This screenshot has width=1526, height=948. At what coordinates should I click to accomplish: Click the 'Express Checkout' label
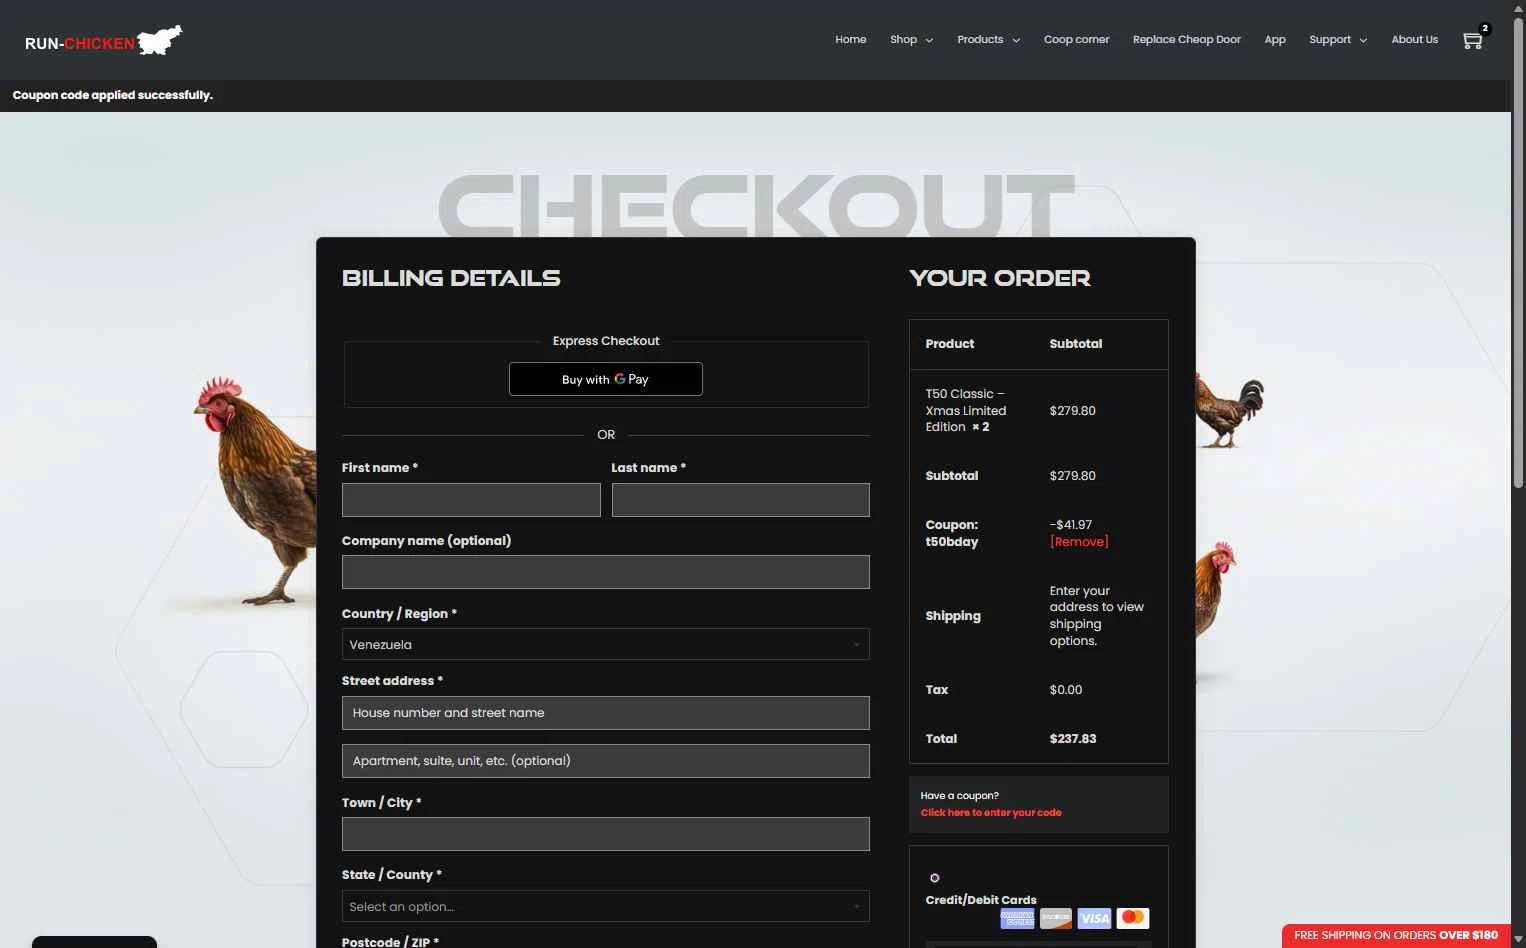[x=606, y=341]
